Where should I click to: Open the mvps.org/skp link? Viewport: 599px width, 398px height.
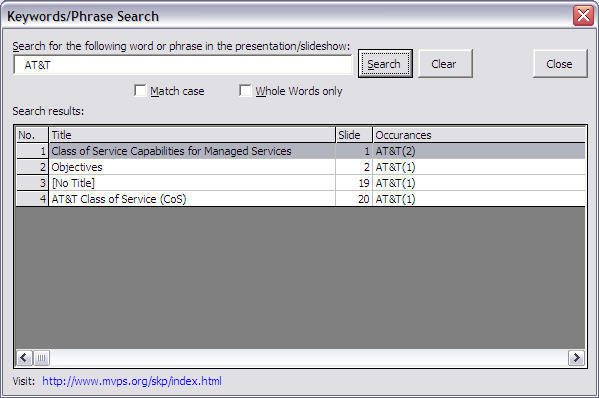pyautogui.click(x=132, y=381)
